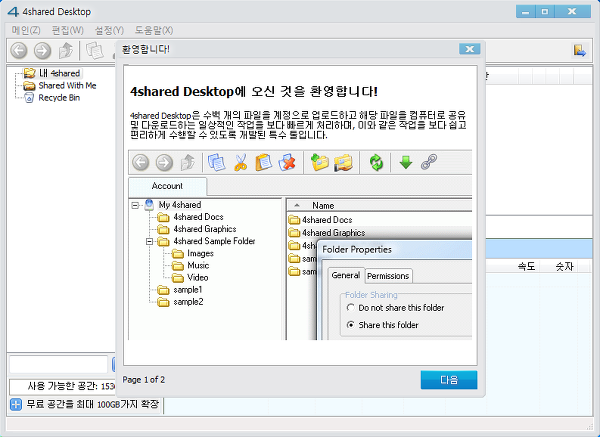Collapse the My 4shared tree node
This screenshot has width=600, height=437.
click(135, 205)
